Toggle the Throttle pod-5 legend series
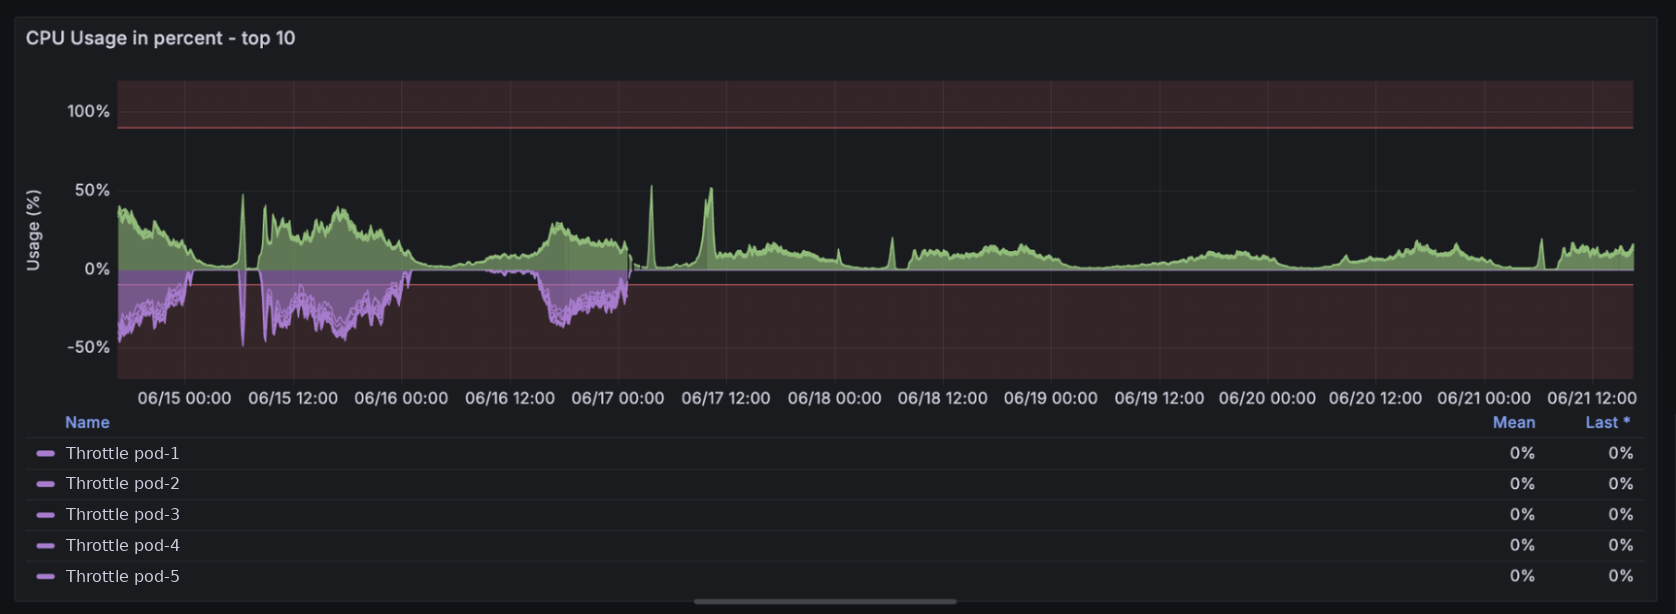 [x=122, y=577]
